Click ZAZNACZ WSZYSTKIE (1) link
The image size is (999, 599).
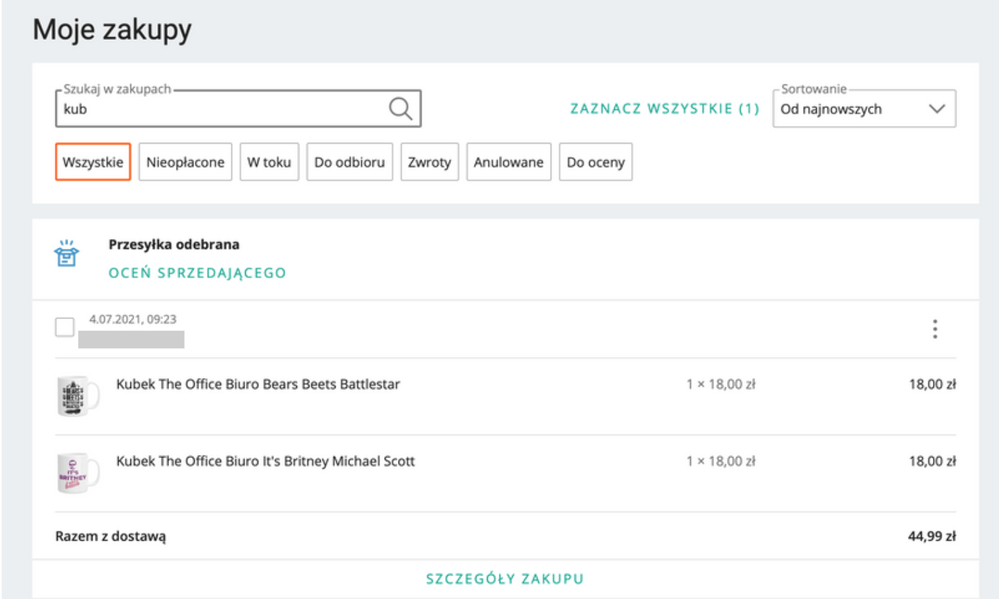click(x=664, y=109)
